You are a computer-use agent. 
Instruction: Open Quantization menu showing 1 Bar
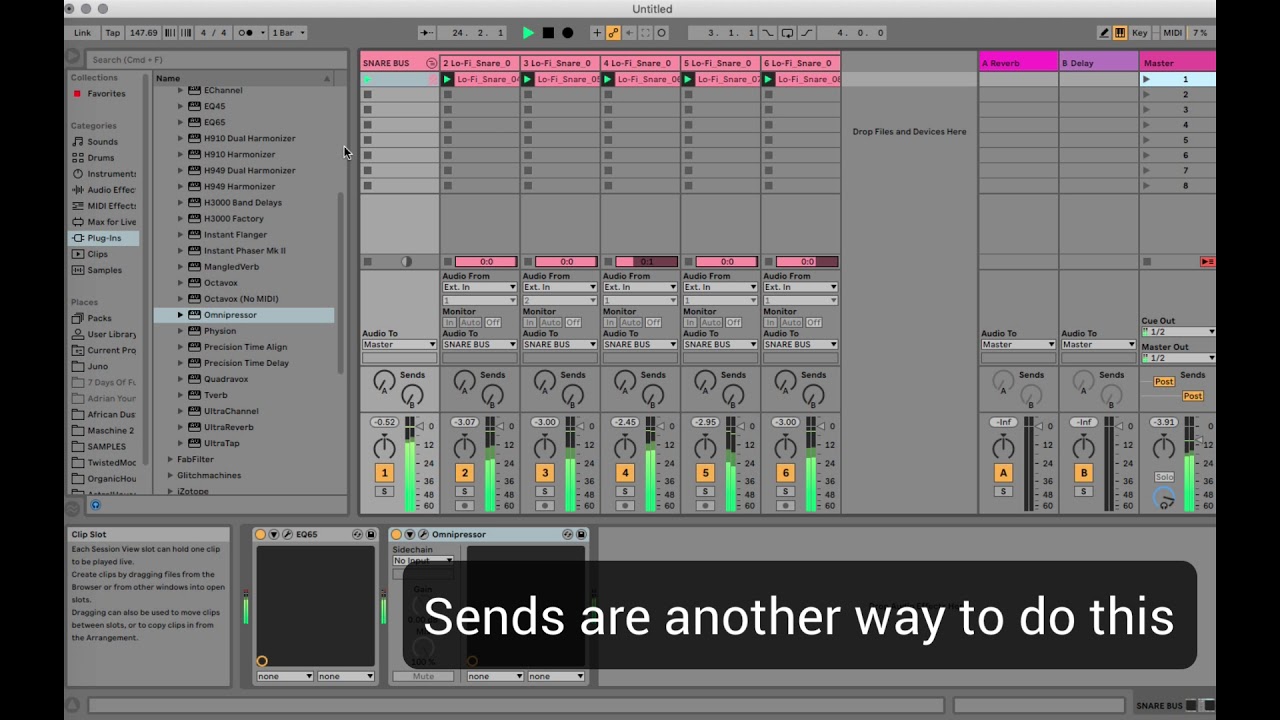click(288, 33)
